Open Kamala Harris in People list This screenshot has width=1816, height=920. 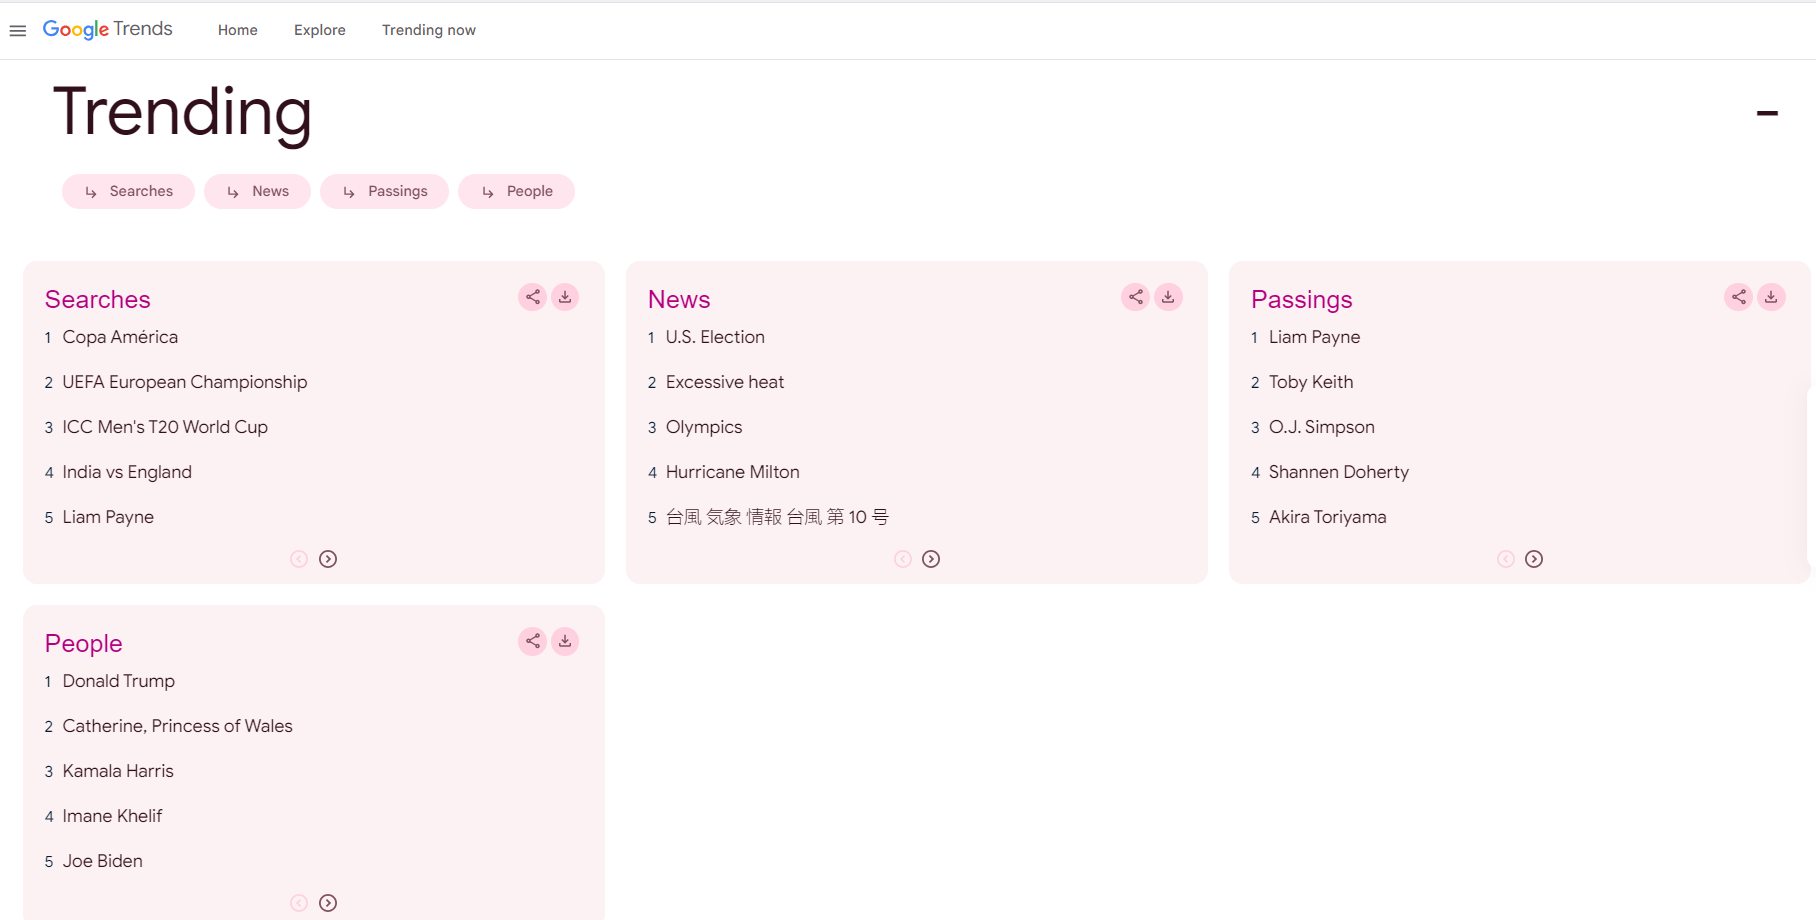tap(118, 771)
